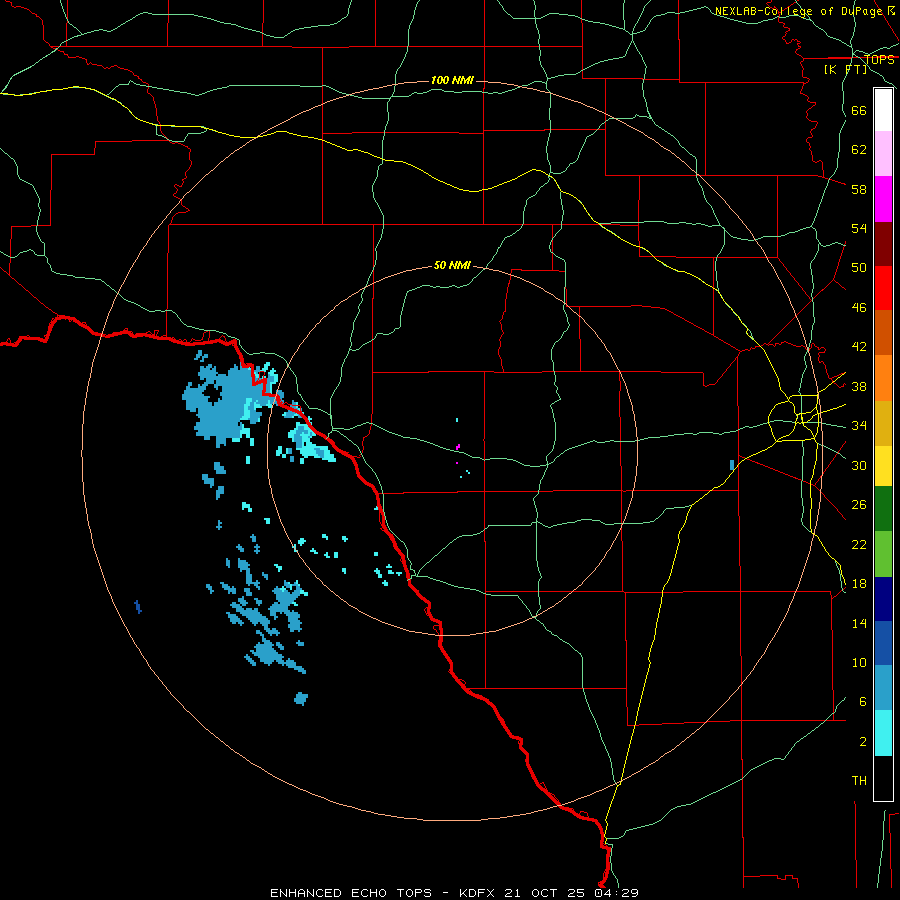Click the legend value '54'
This screenshot has height=900, width=900.
point(859,228)
